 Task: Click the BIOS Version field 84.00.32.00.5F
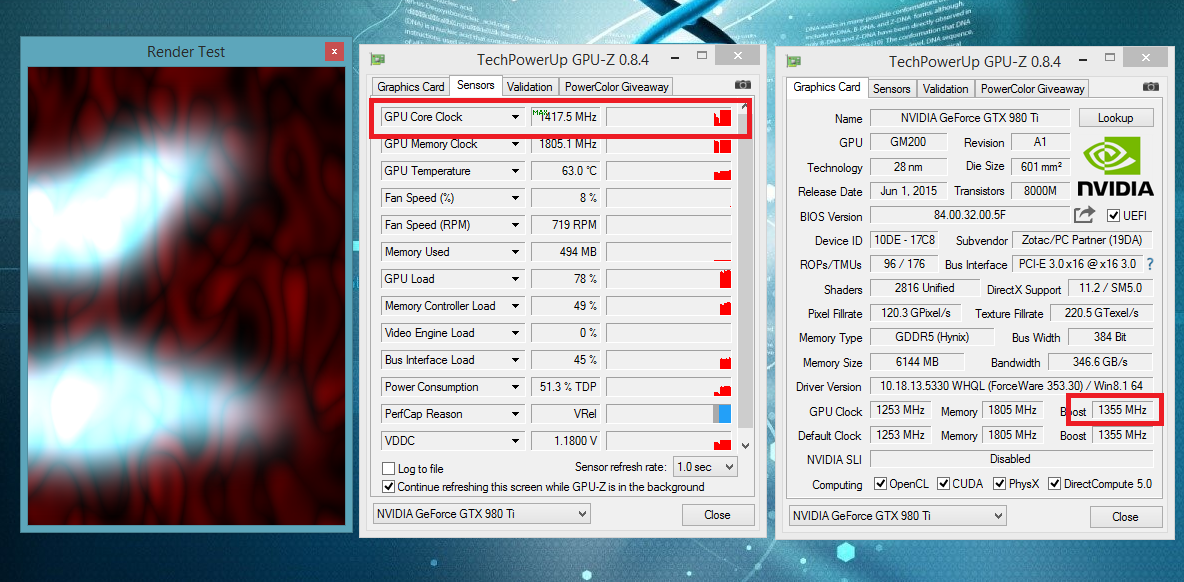coord(970,215)
